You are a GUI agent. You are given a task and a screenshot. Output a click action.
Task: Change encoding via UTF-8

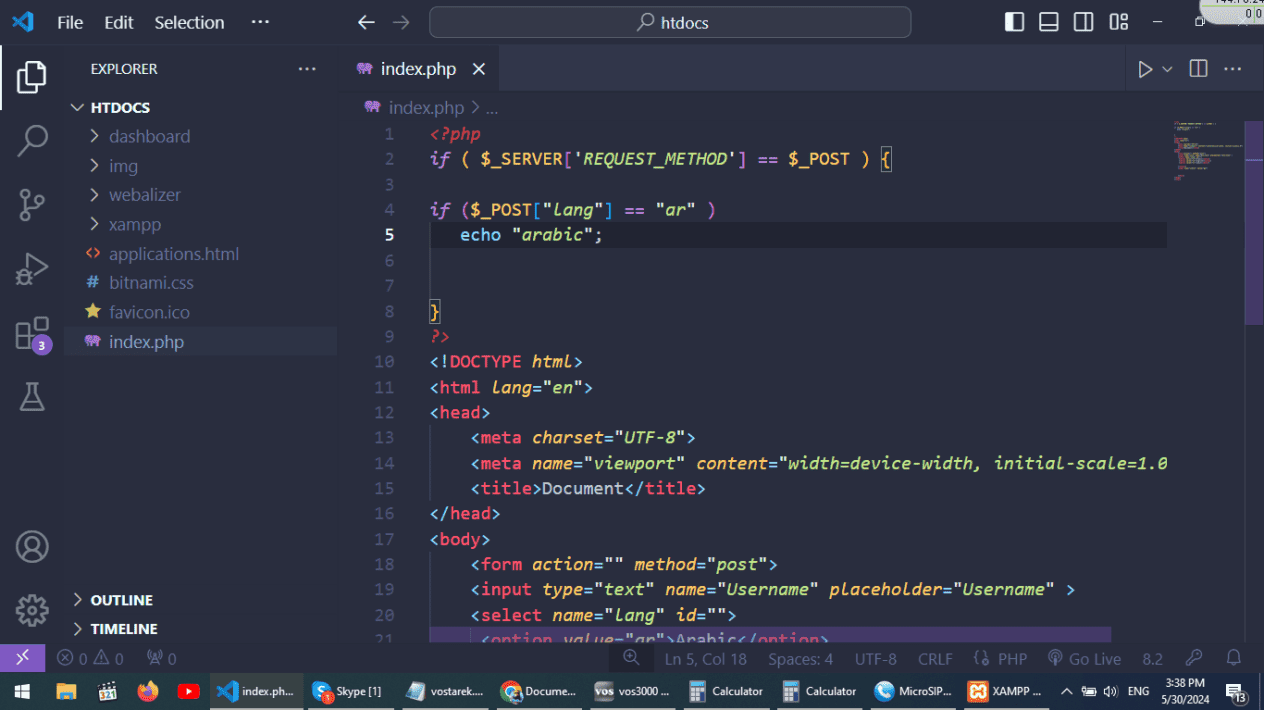tap(875, 659)
